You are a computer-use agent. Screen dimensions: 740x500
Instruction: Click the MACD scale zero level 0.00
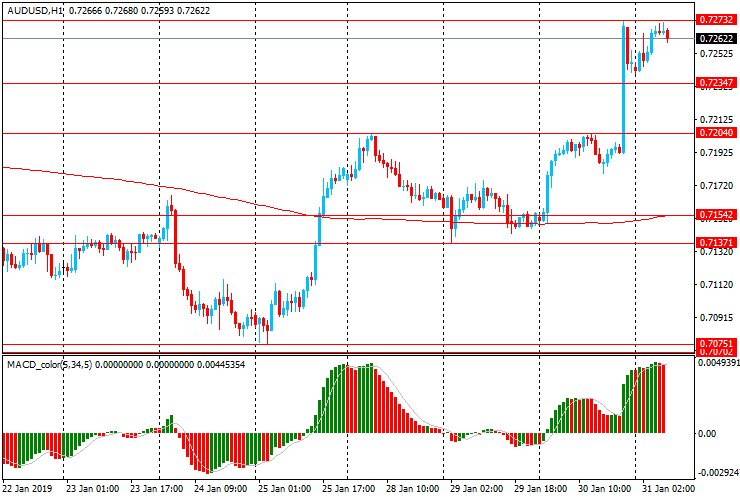706,433
